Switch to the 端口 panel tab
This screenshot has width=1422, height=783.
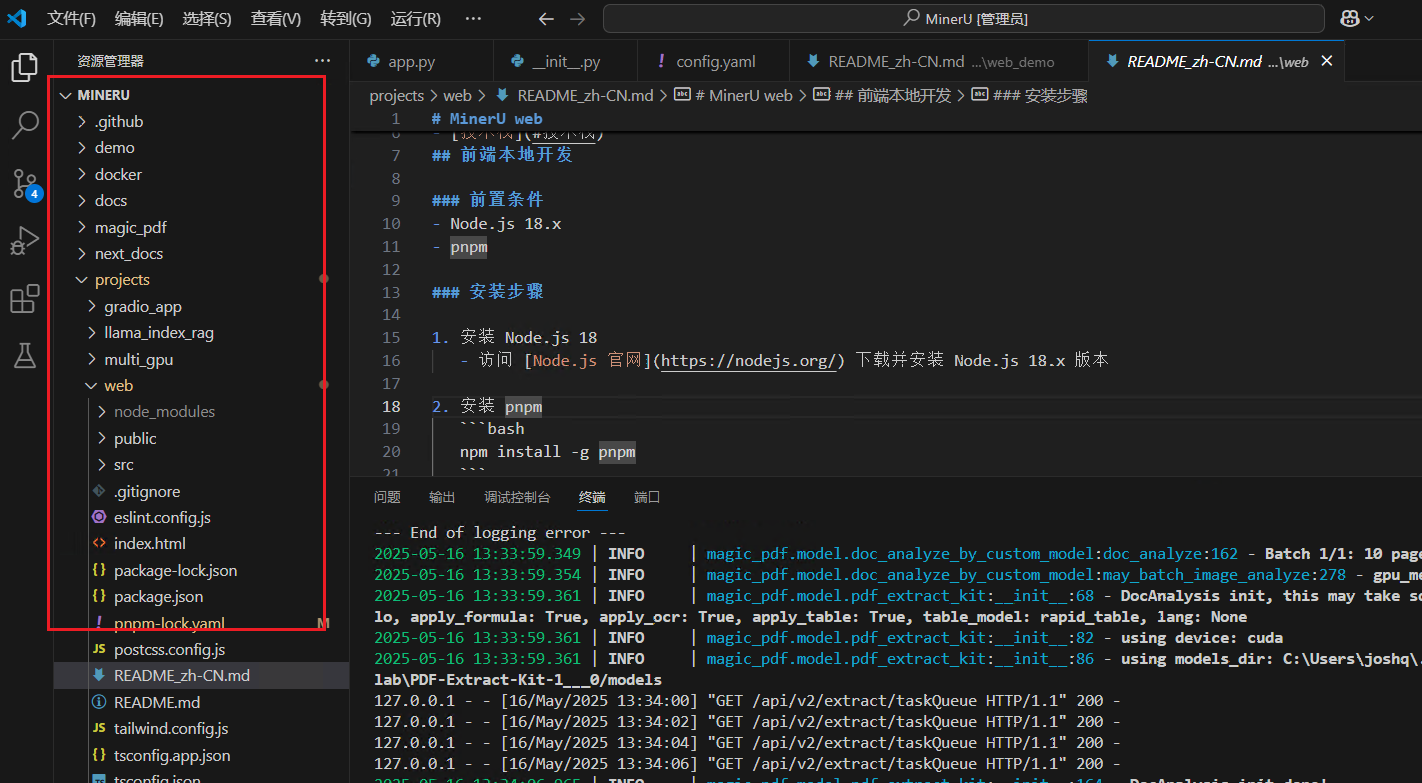click(647, 497)
